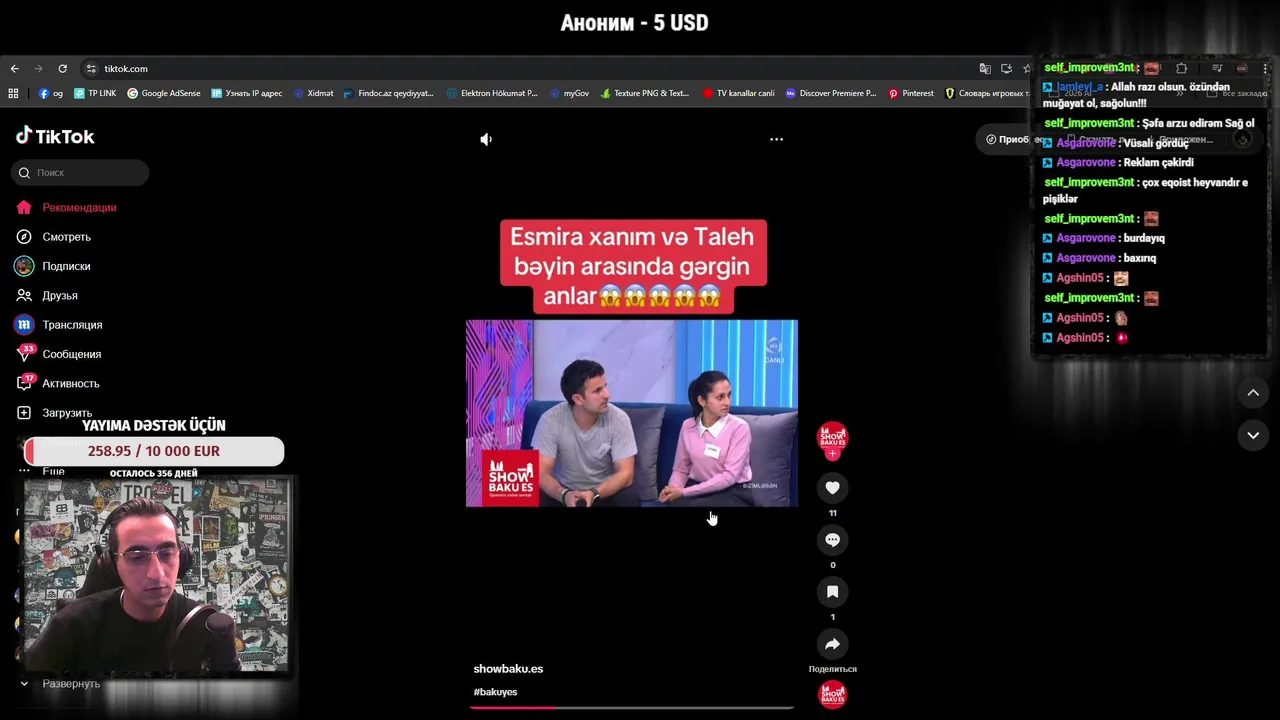Screen dimensions: 1280x720
Task: Click the TikTok logo
Action: coord(55,136)
